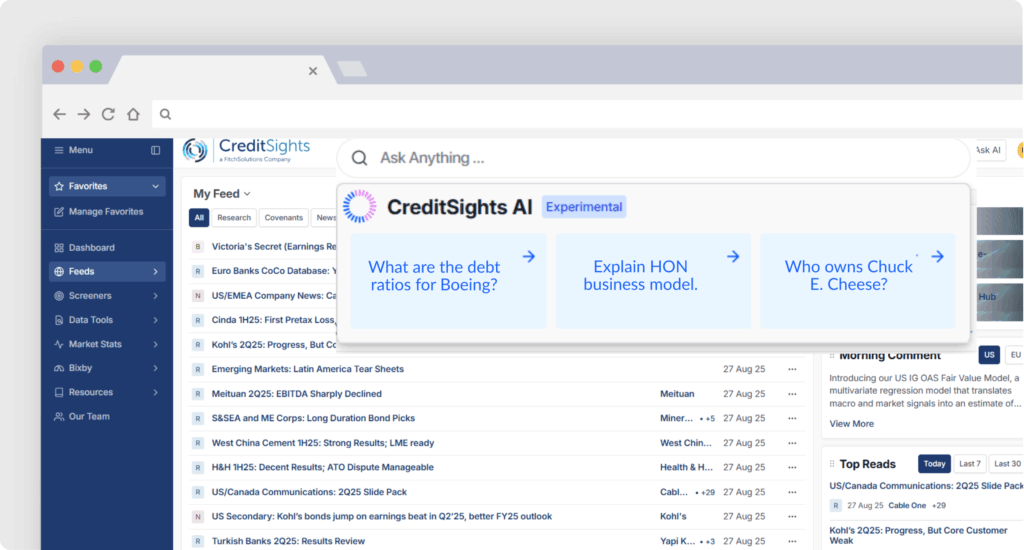Expand the Data Tools submenu arrow
Screen dimensions: 1024x550
point(155,320)
